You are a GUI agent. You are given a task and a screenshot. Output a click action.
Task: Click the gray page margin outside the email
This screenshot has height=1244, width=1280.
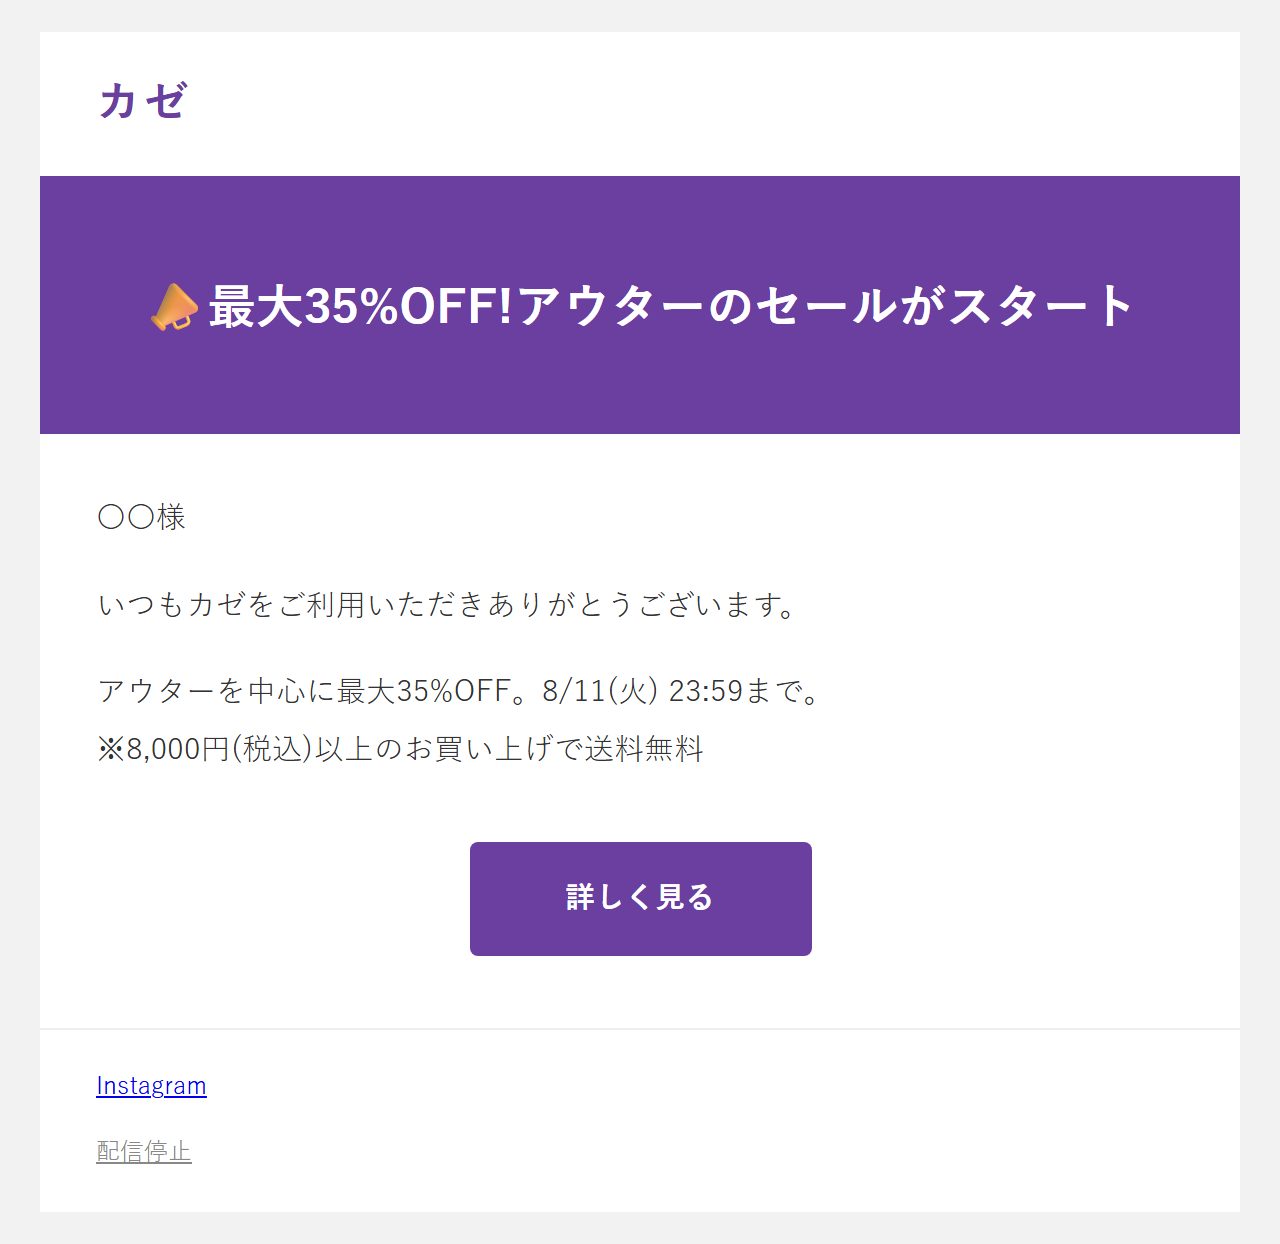(x=19, y=620)
